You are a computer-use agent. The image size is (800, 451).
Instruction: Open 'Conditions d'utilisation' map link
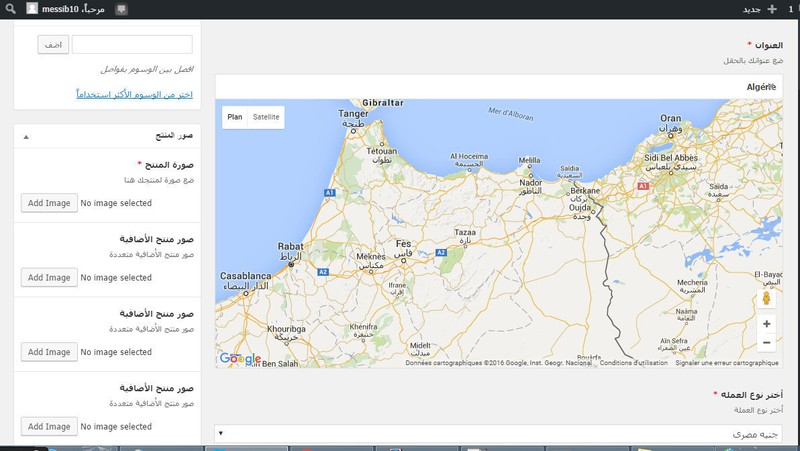[634, 363]
